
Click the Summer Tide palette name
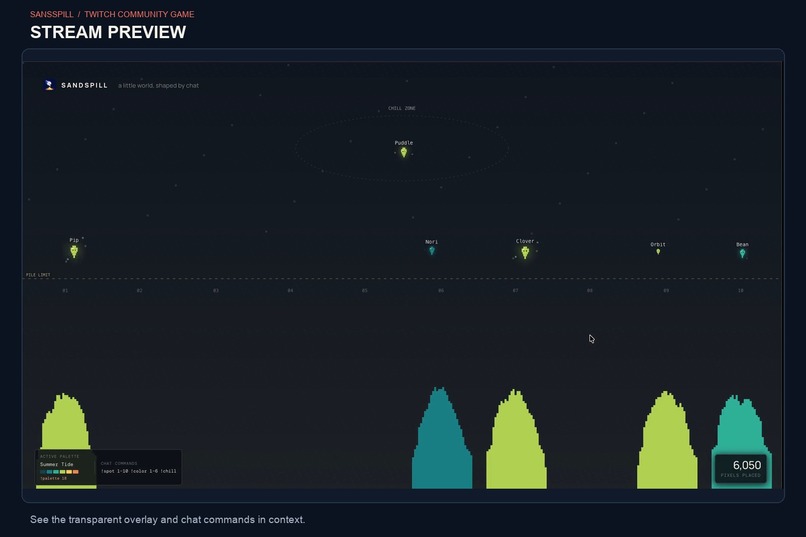click(57, 464)
